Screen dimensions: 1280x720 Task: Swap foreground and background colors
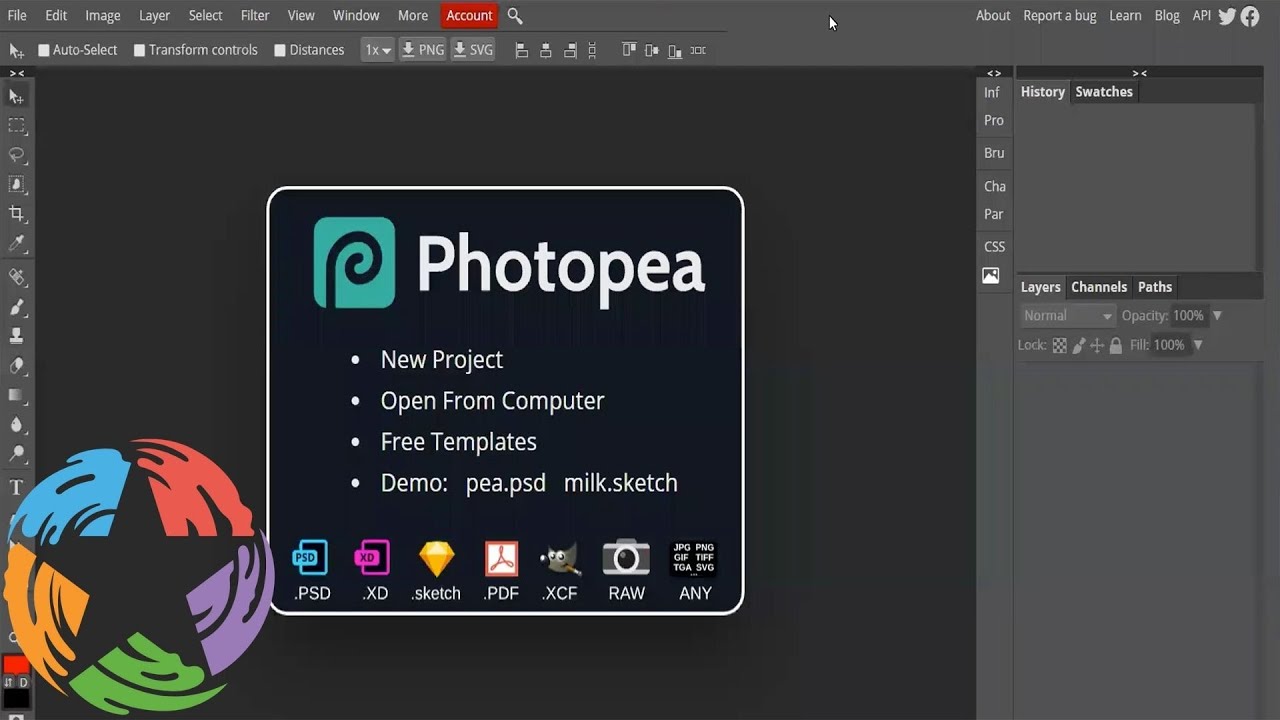[x=9, y=683]
